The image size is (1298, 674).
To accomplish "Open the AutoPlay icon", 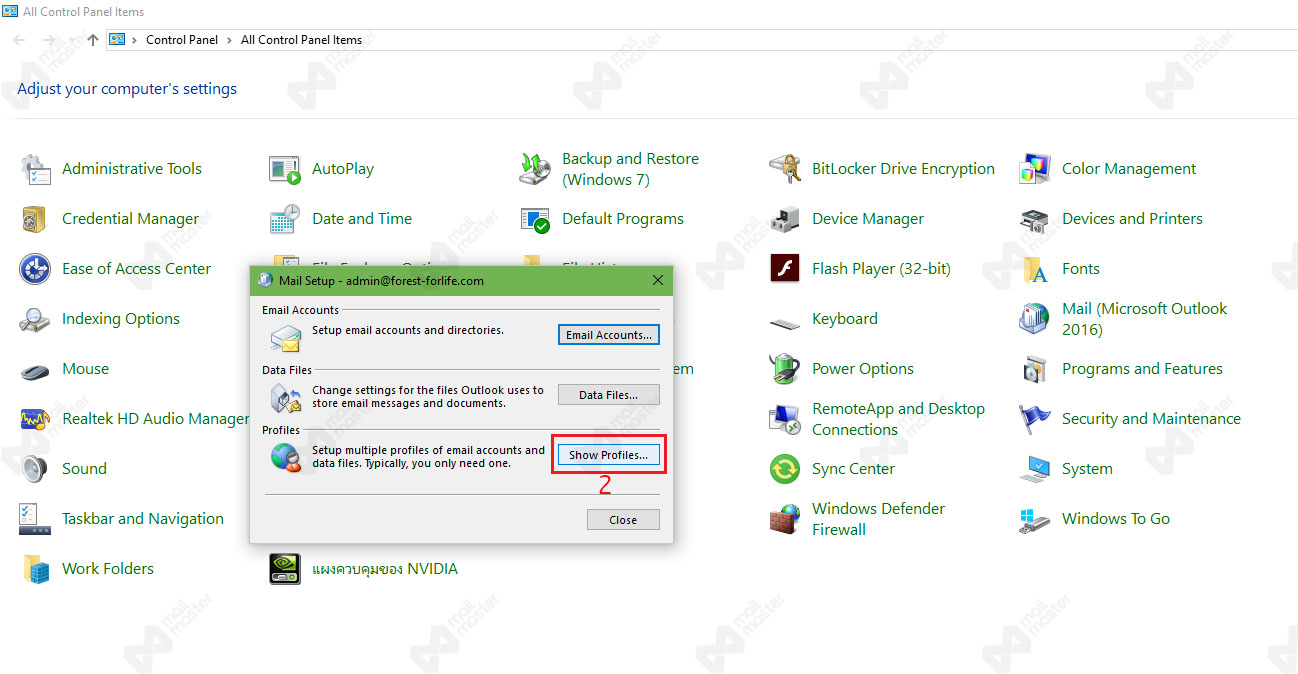I will (285, 169).
